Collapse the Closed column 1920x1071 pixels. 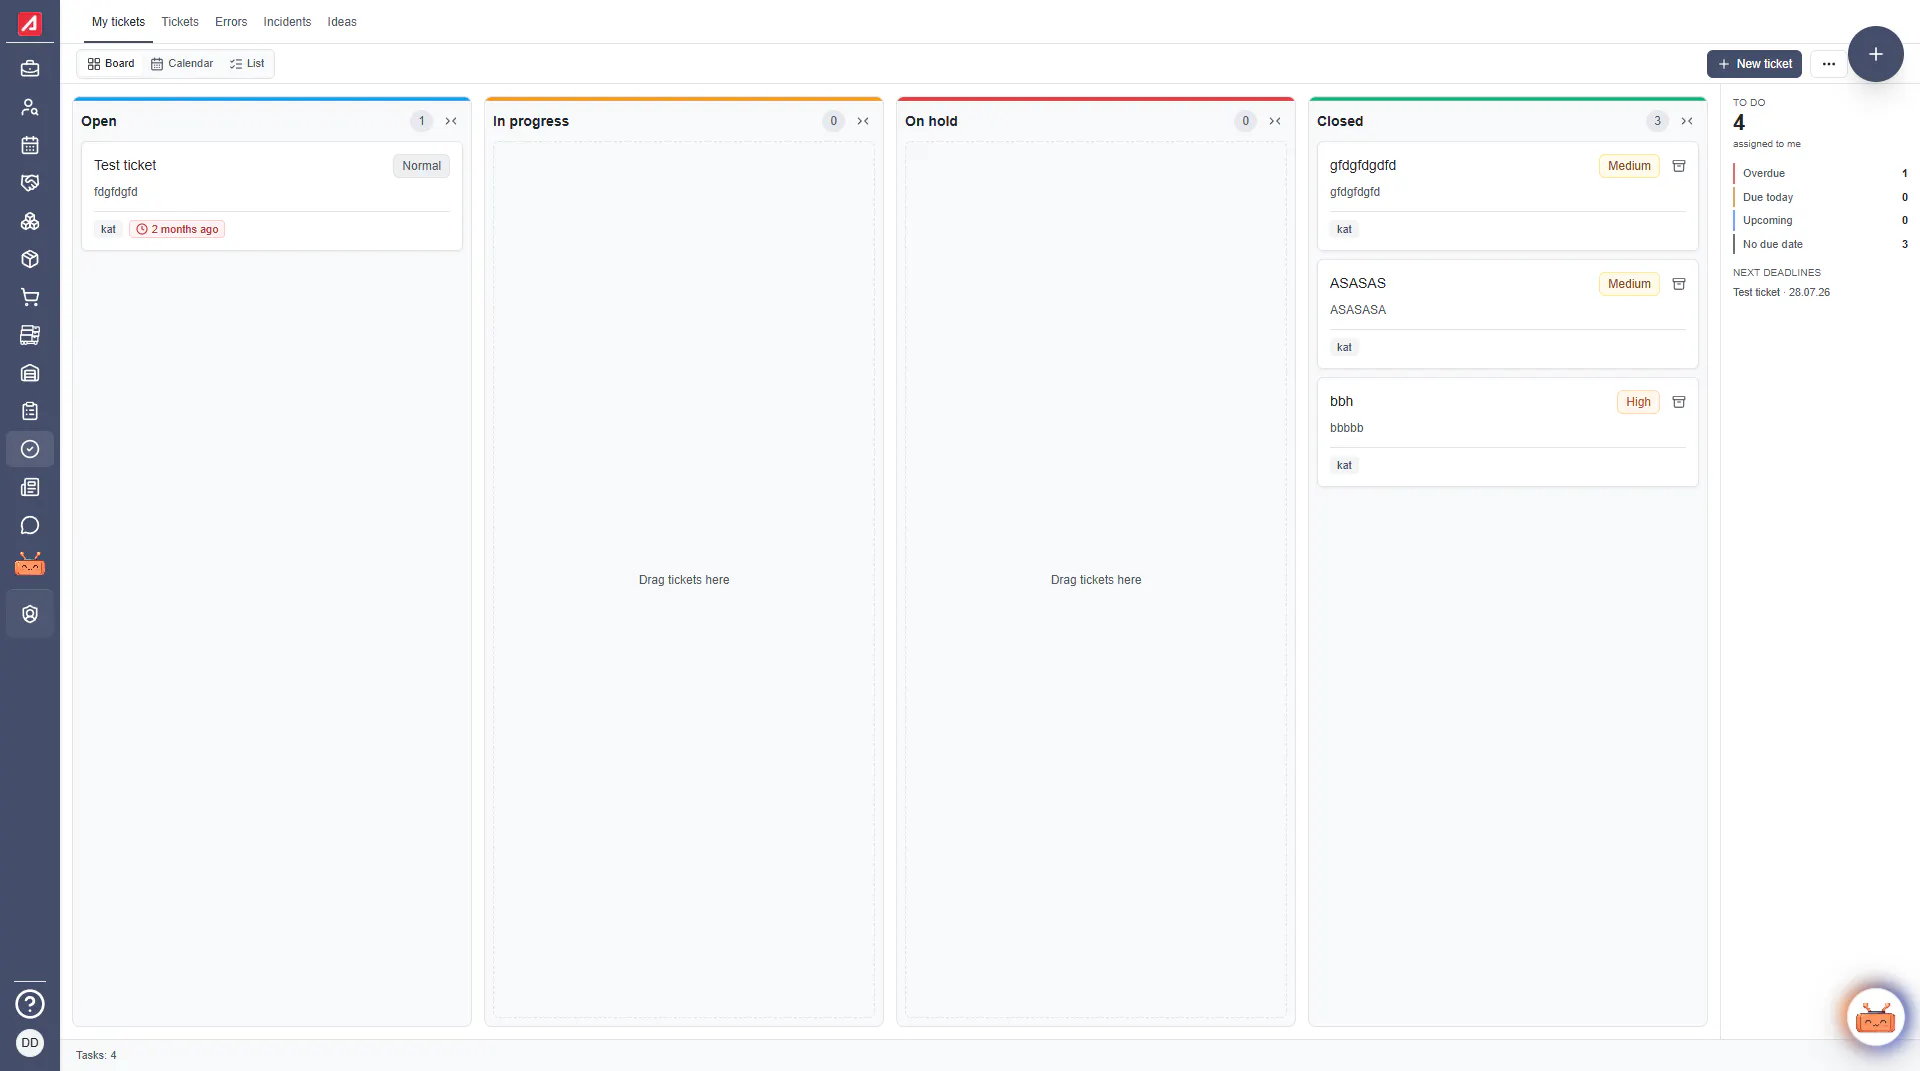1687,121
